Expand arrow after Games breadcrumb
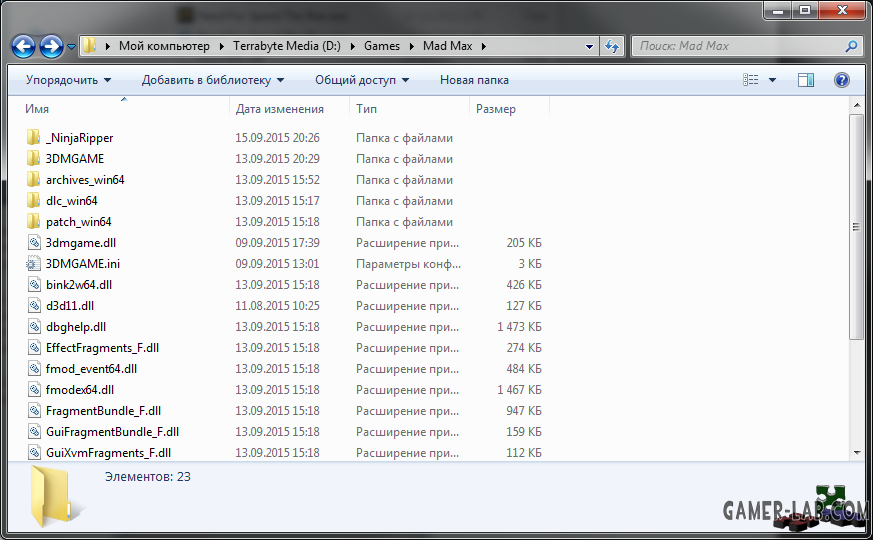This screenshot has width=873, height=540. tap(412, 46)
